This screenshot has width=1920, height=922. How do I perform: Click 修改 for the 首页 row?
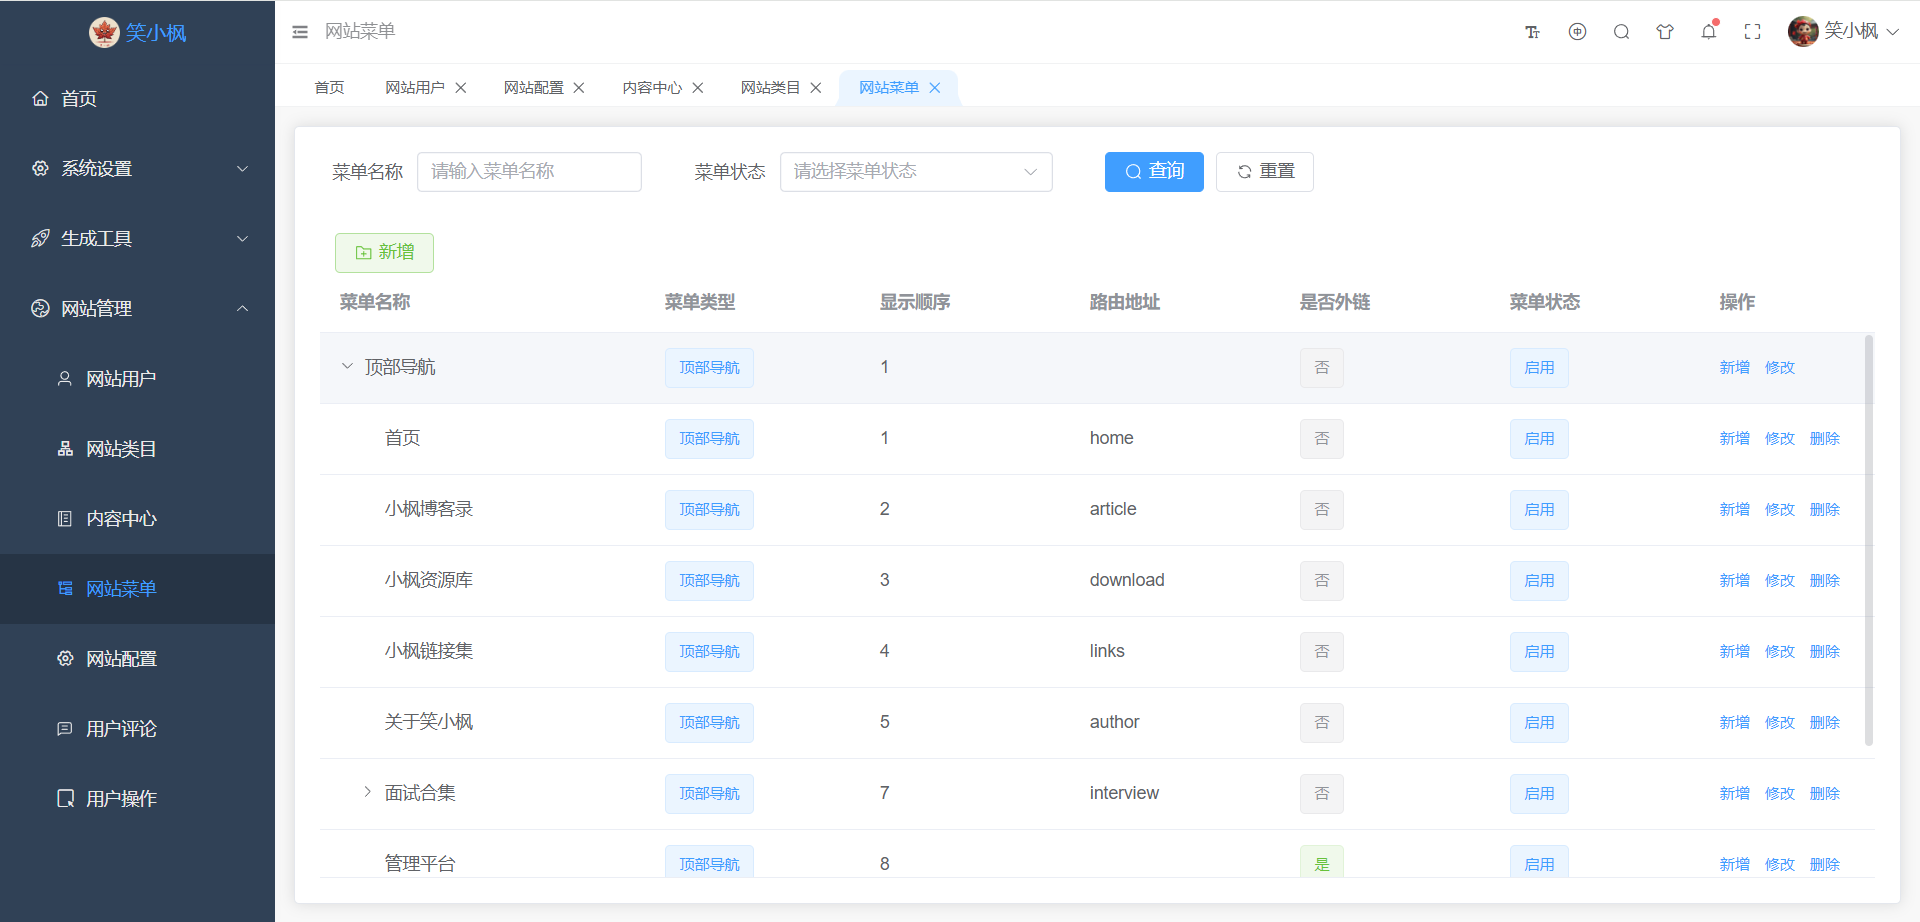pos(1780,439)
